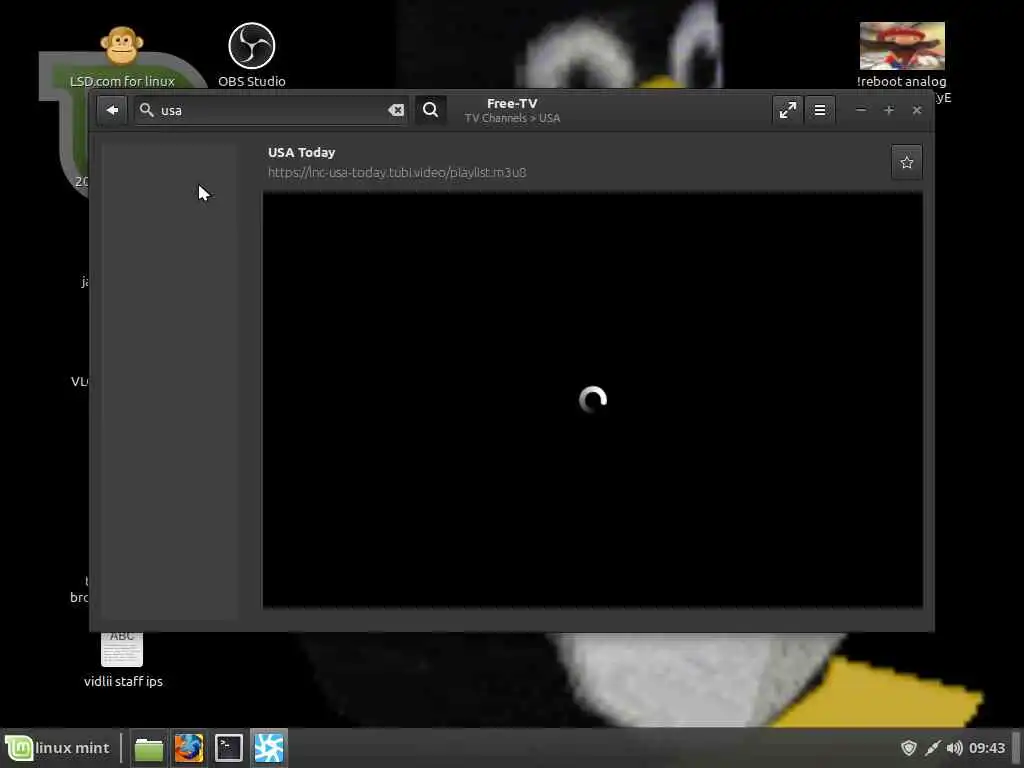Select the USA Today channel title

(301, 152)
